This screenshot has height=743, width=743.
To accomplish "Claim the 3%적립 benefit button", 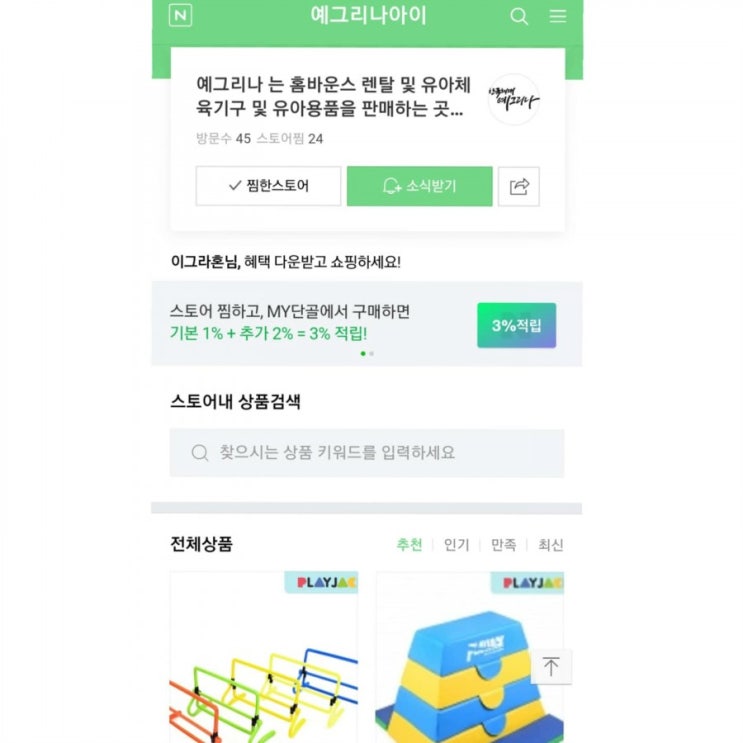I will coord(516,326).
